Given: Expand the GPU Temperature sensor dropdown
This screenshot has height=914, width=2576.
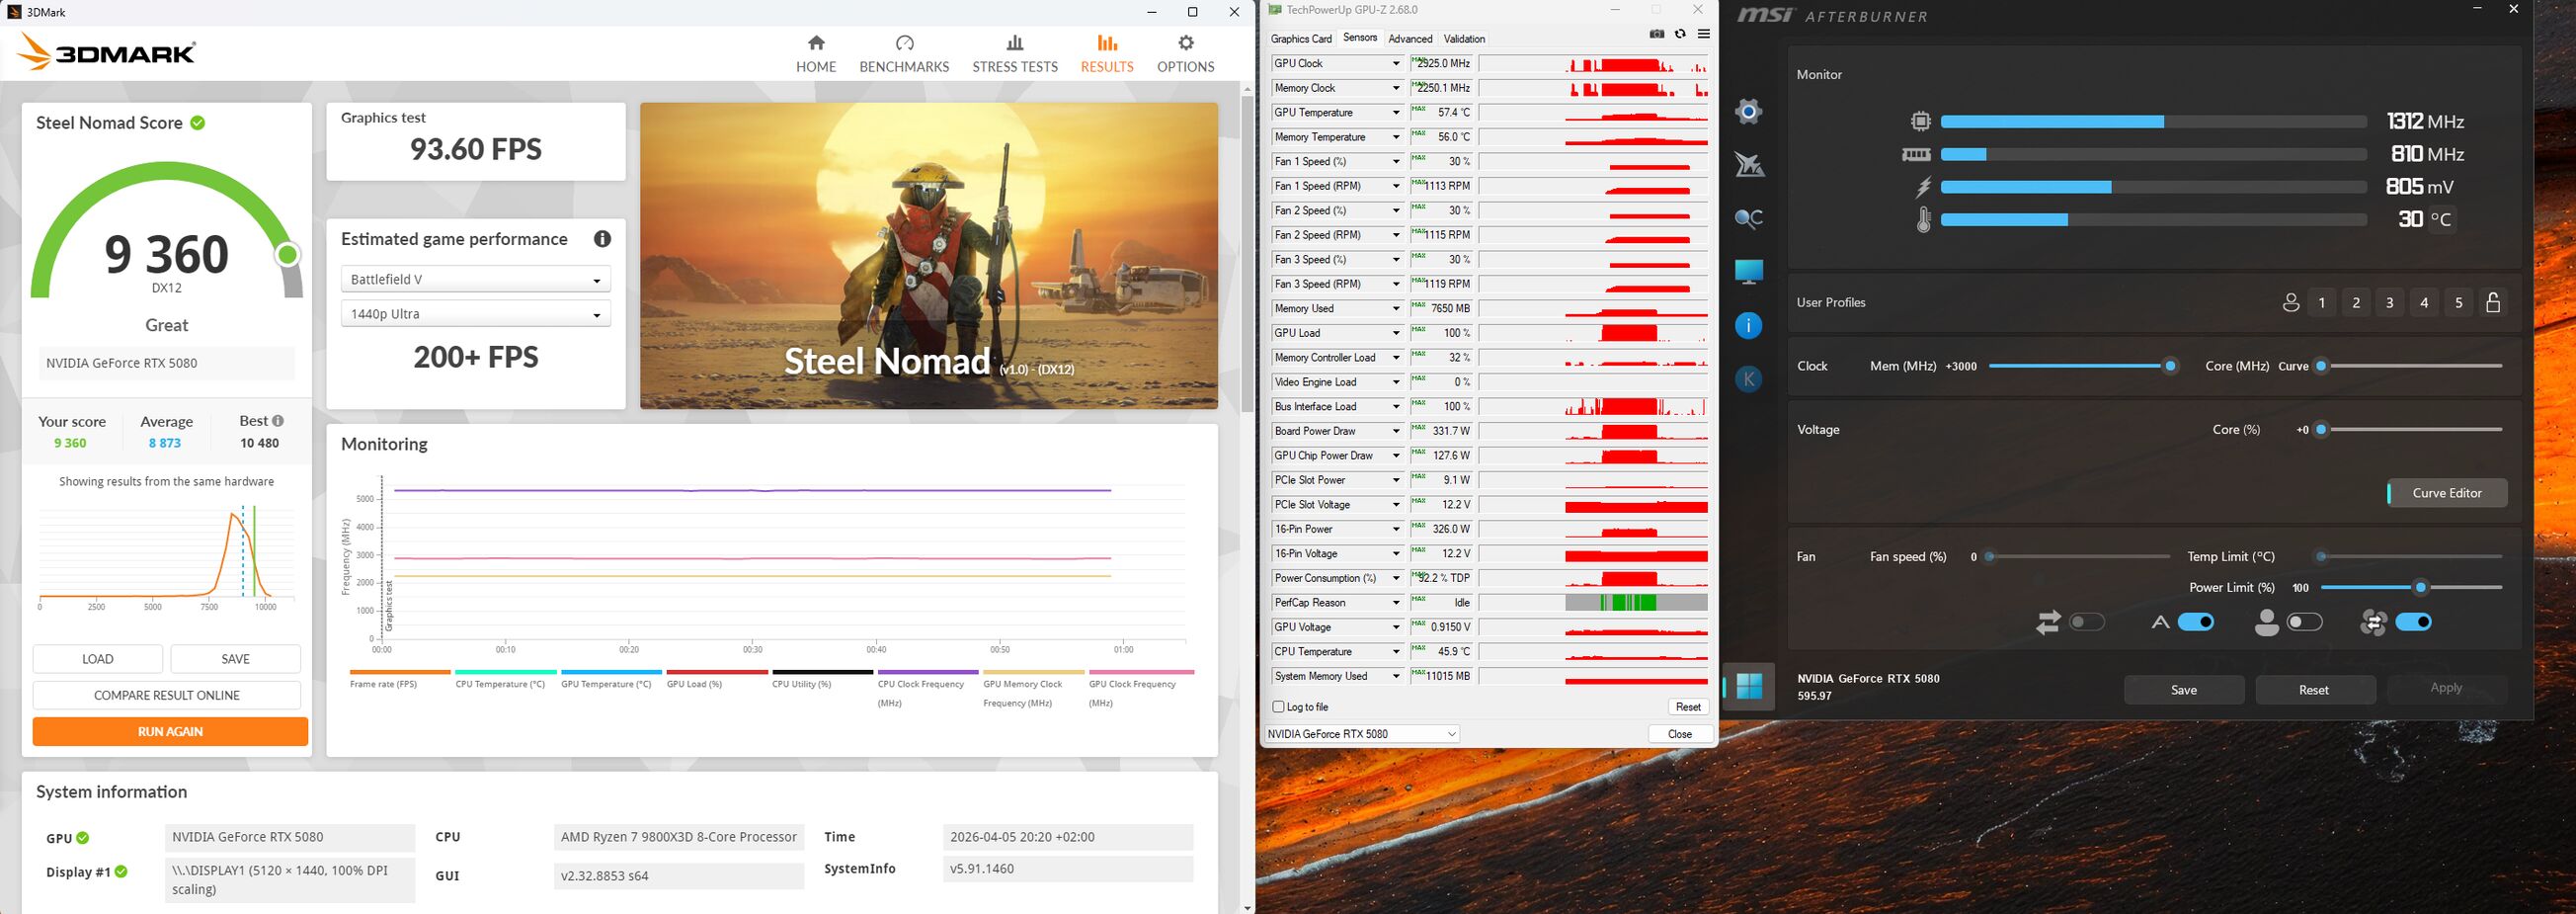Looking at the screenshot, I should pos(1396,113).
